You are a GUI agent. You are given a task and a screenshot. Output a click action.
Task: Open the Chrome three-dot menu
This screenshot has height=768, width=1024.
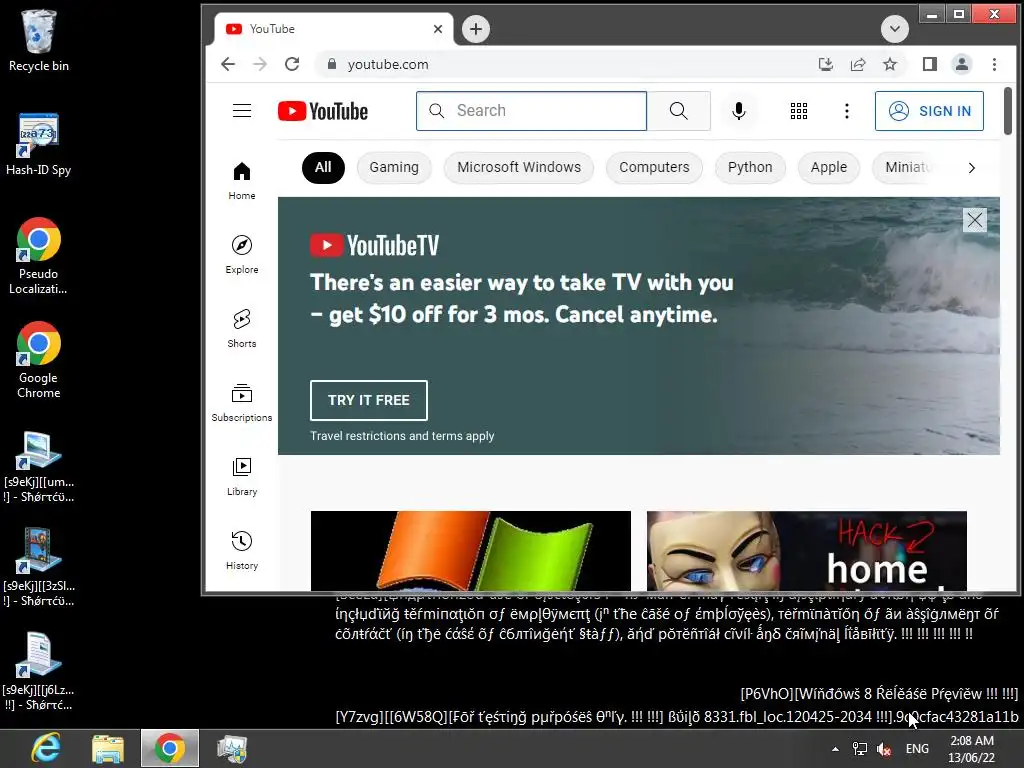tap(994, 64)
